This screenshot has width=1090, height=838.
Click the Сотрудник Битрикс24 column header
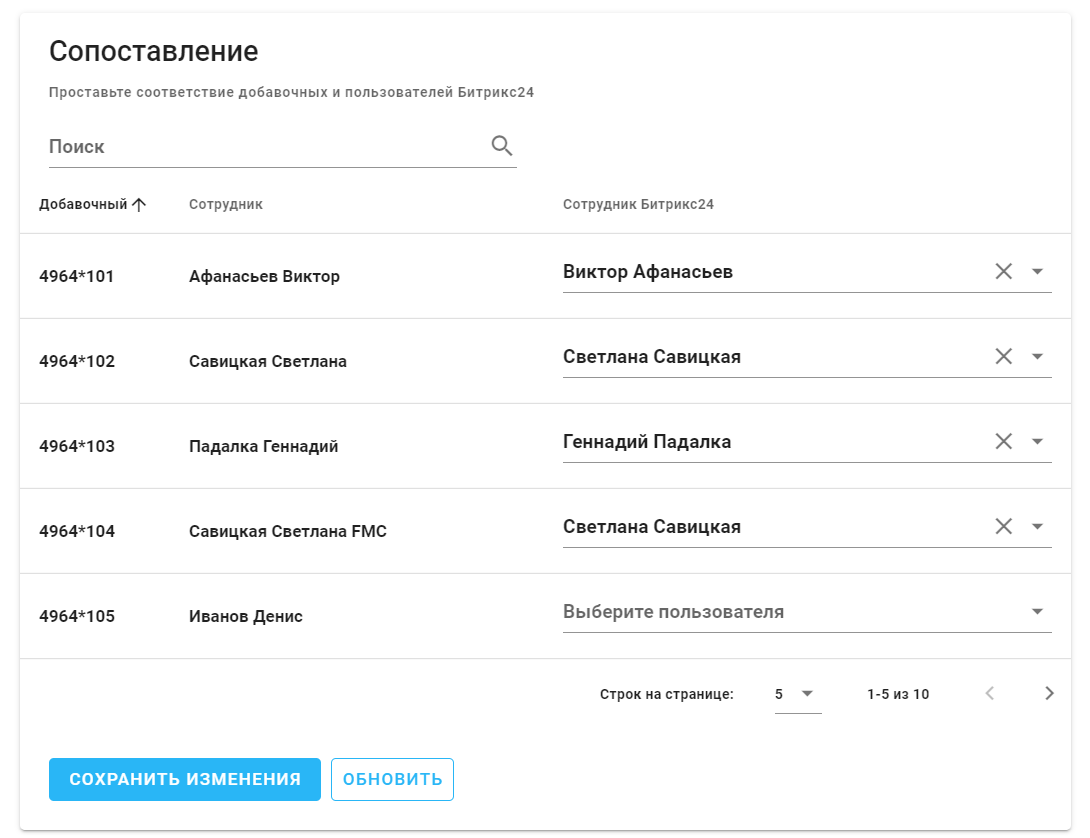(x=638, y=204)
